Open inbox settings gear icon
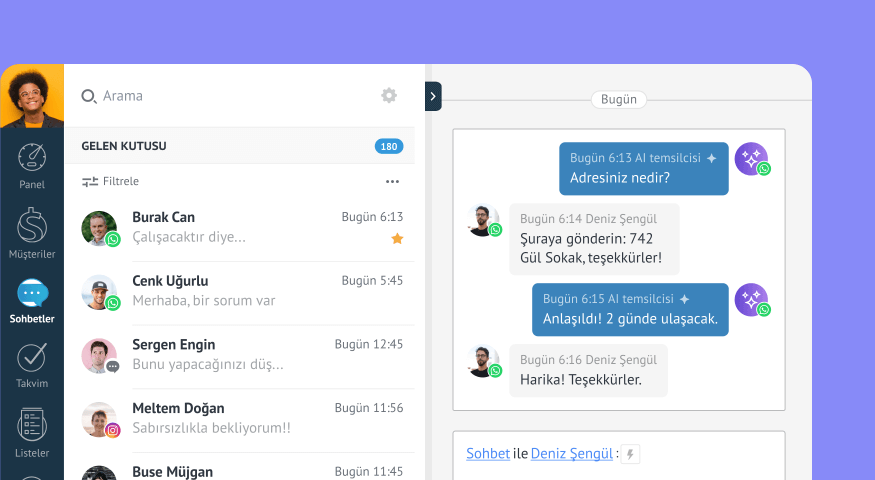Screen dimensions: 875x480 tap(389, 95)
